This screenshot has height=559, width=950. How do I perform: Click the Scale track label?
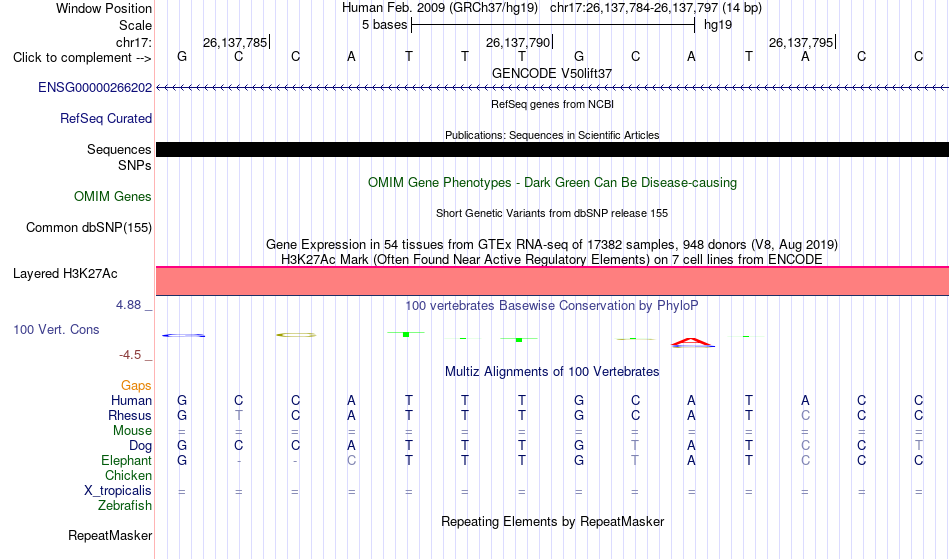coord(135,25)
